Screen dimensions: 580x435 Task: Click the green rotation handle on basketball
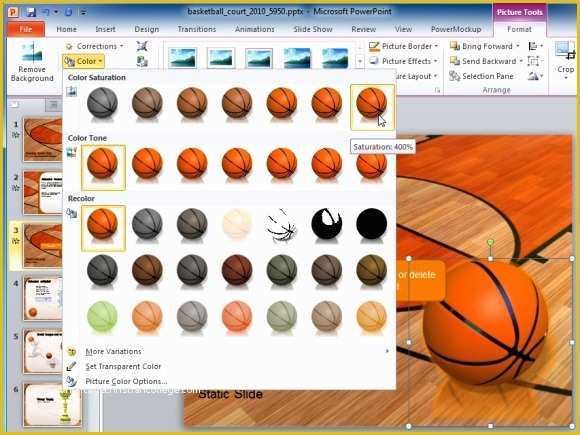pyautogui.click(x=490, y=243)
